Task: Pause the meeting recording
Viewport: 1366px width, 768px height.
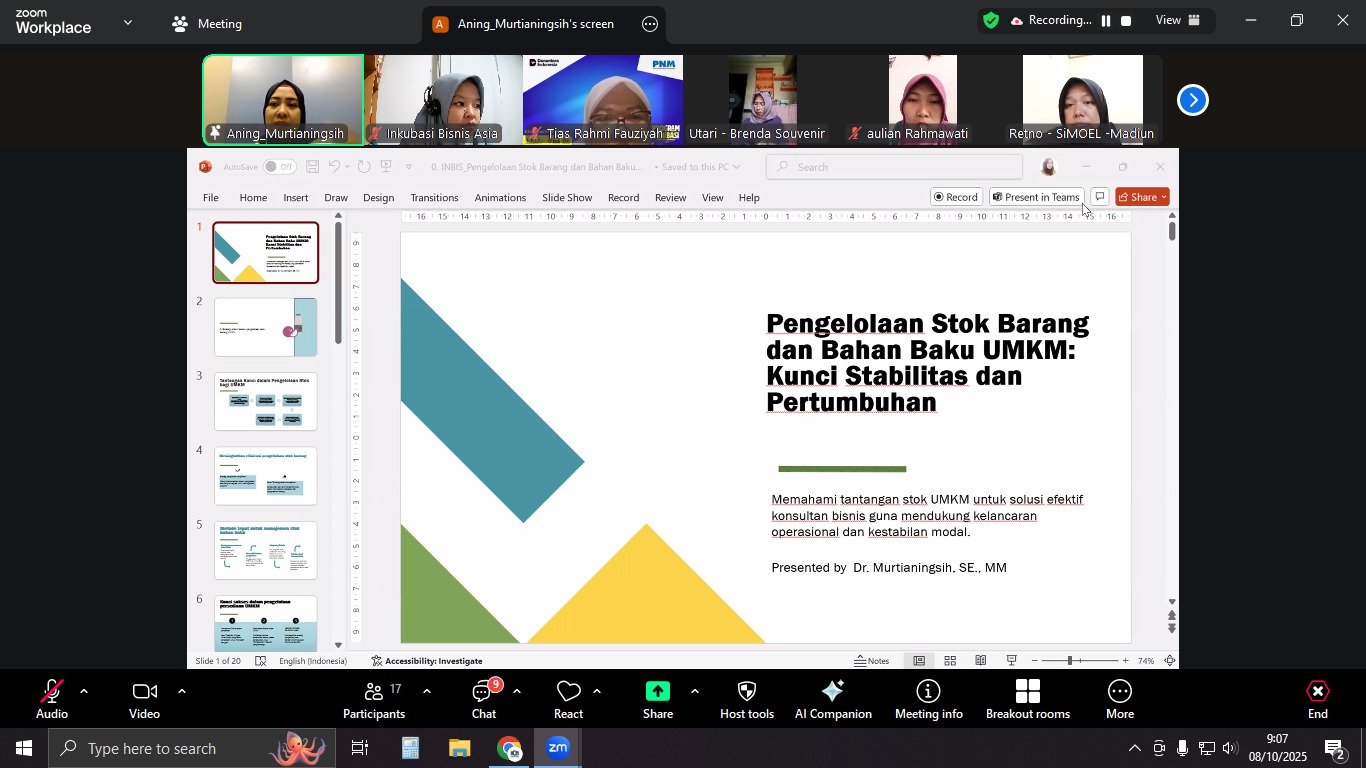Action: click(x=1106, y=21)
